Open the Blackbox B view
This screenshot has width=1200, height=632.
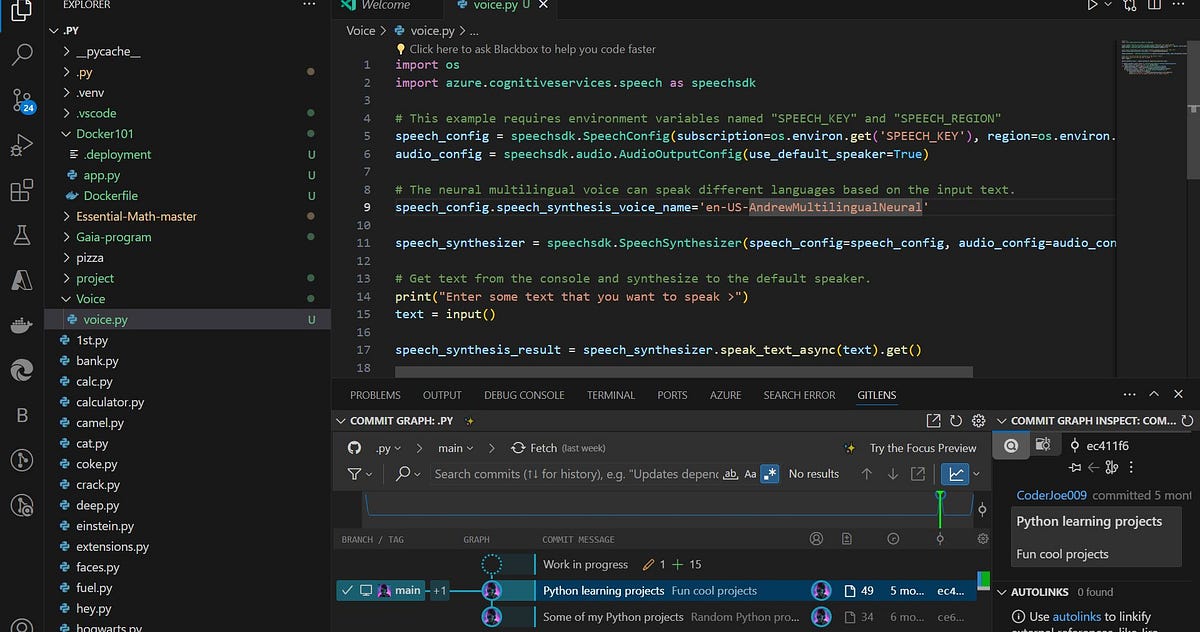(22, 416)
